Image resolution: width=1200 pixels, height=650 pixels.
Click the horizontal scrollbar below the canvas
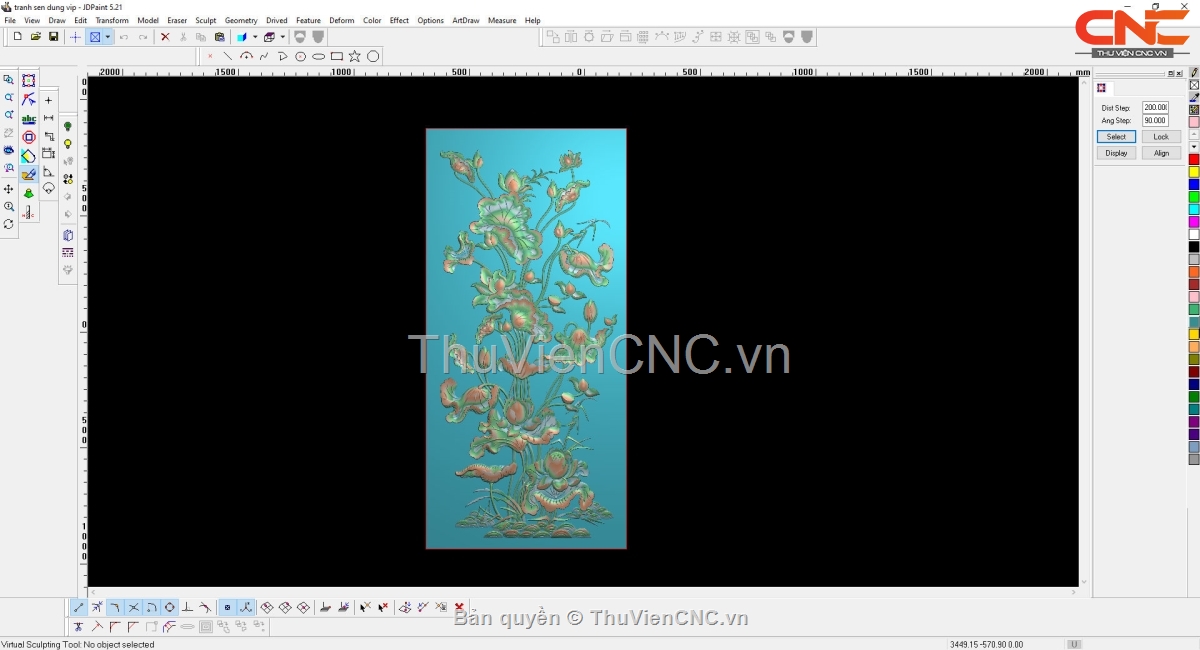583,592
